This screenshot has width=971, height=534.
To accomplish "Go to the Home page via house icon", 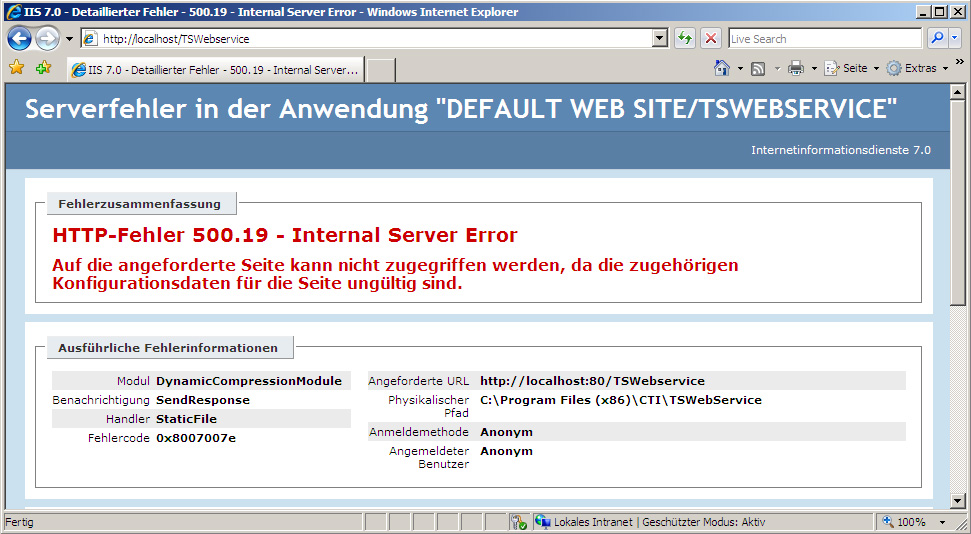I will click(x=722, y=68).
